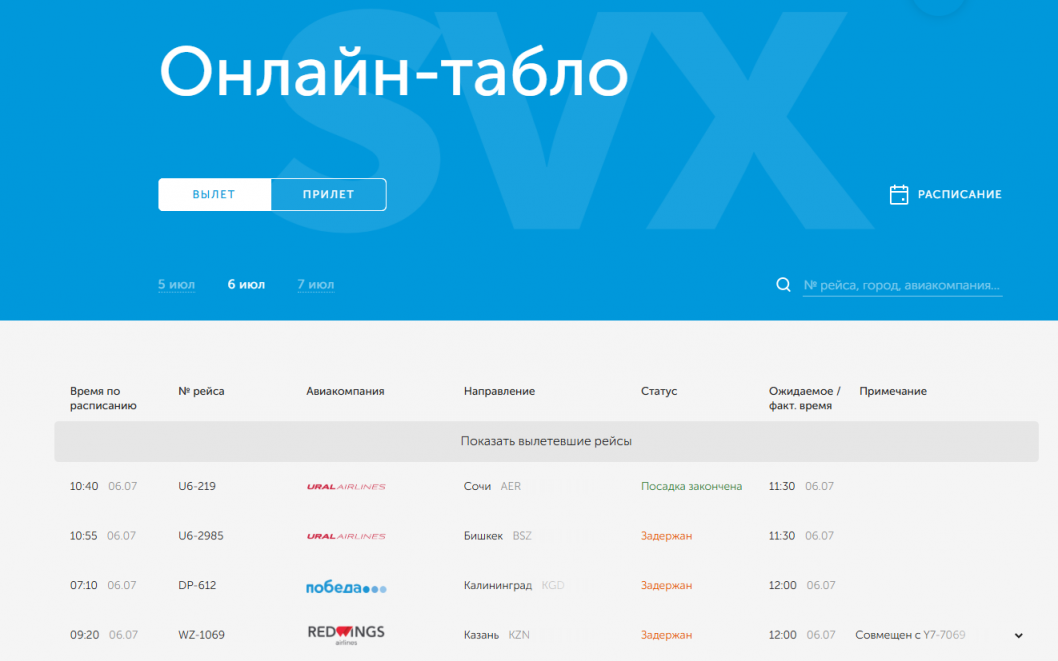Click the Ожидаемое / факт. время header

click(x=804, y=398)
